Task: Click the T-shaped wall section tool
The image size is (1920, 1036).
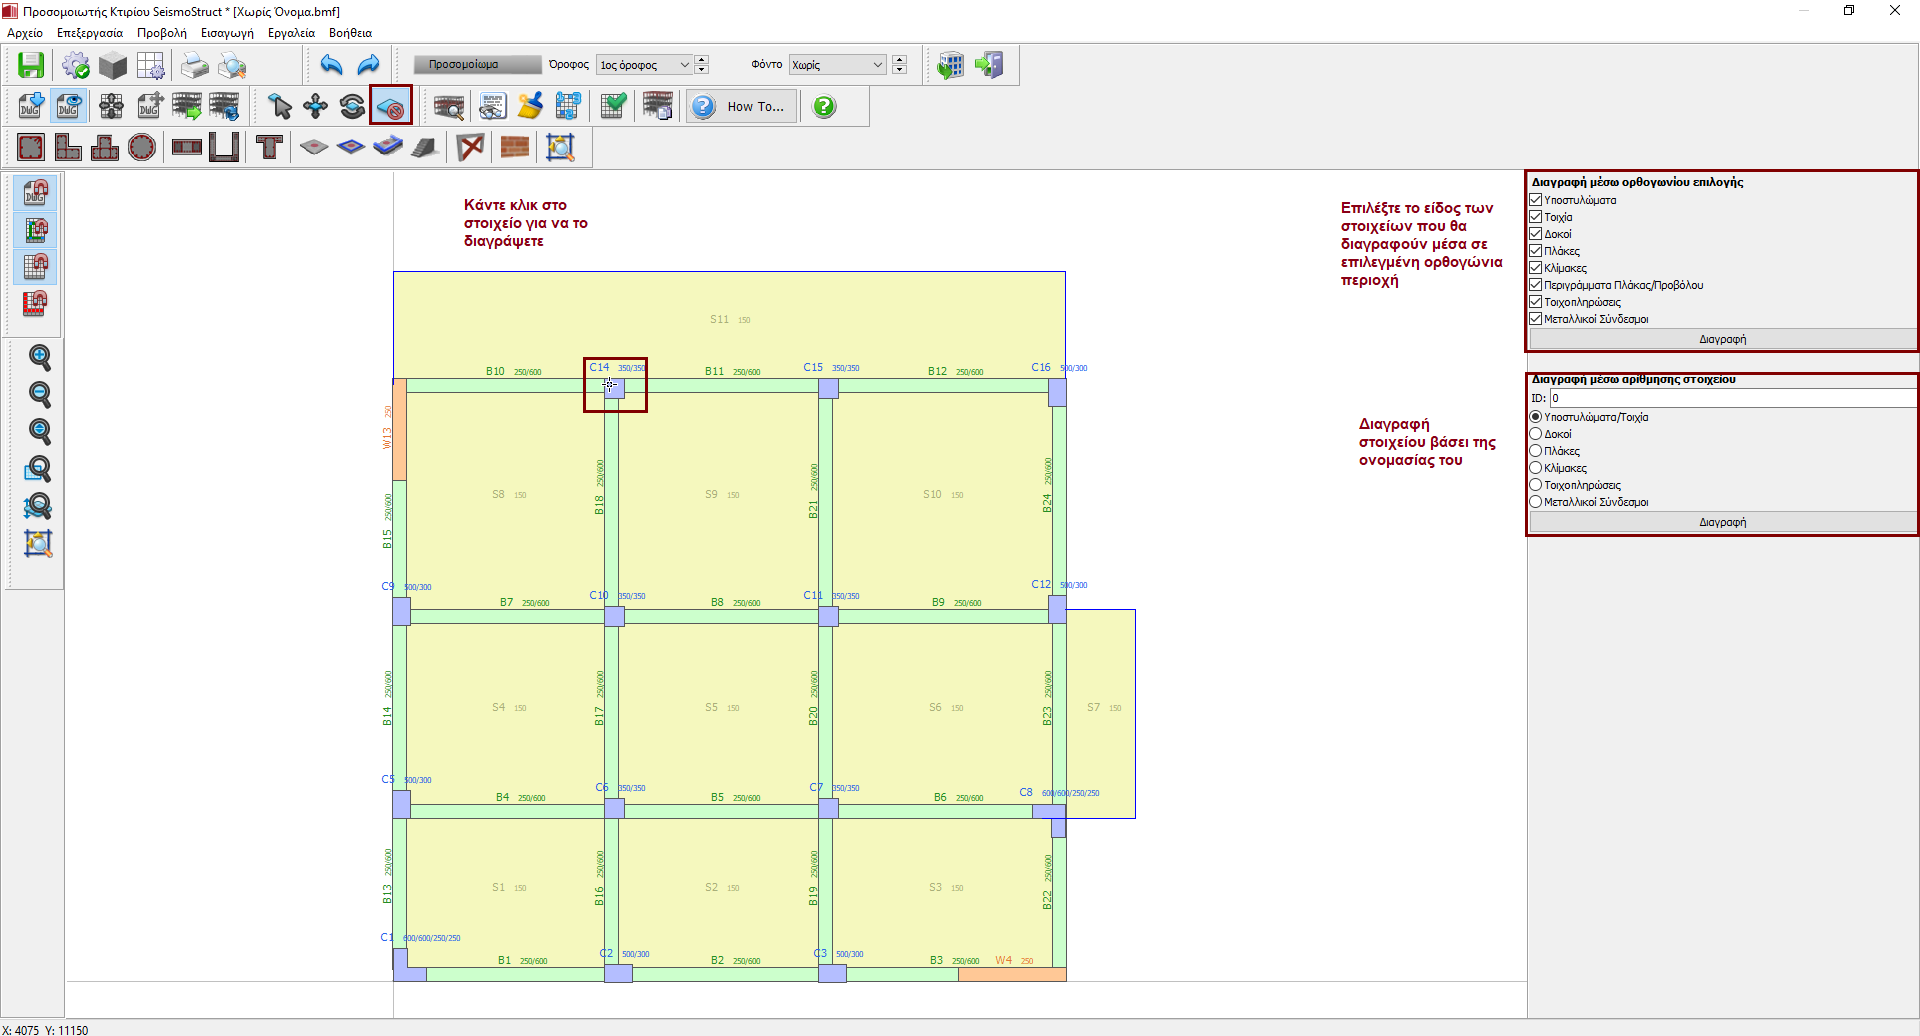Action: [269, 147]
